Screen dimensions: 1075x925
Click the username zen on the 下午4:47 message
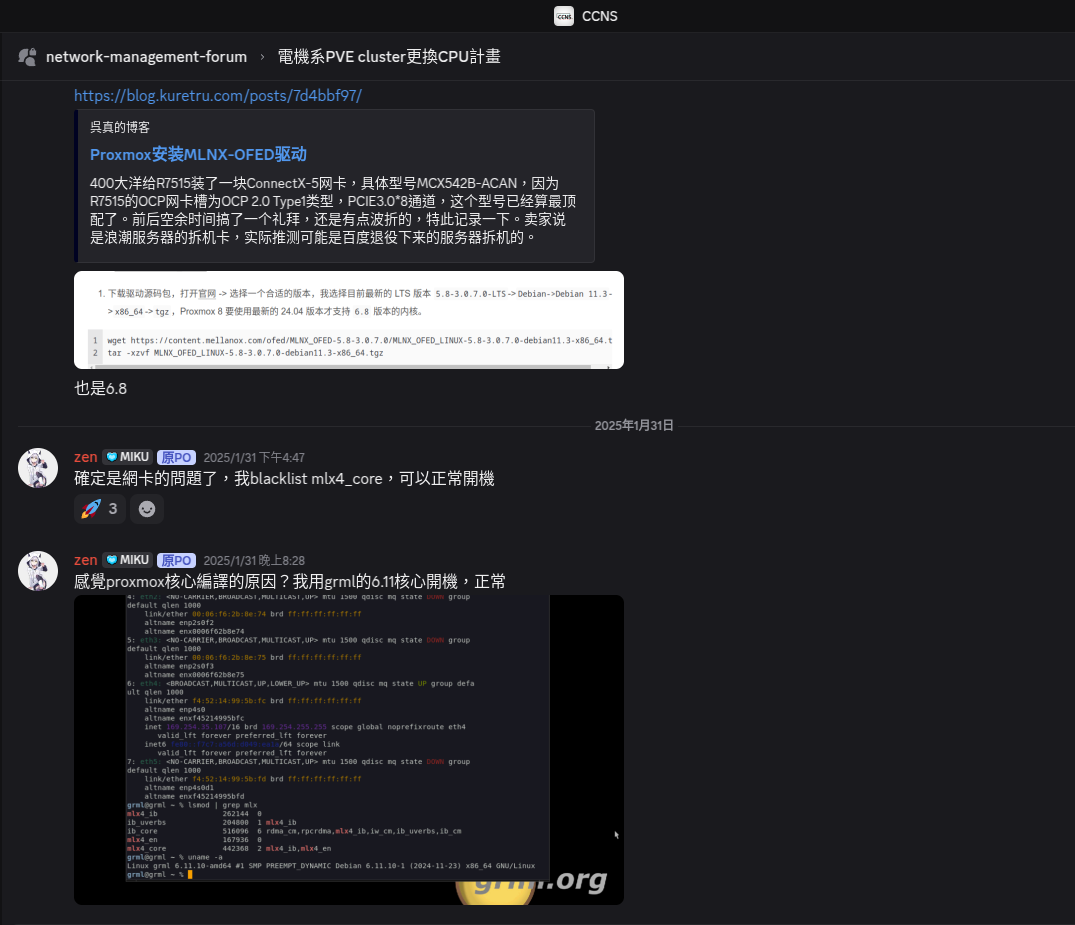click(86, 457)
